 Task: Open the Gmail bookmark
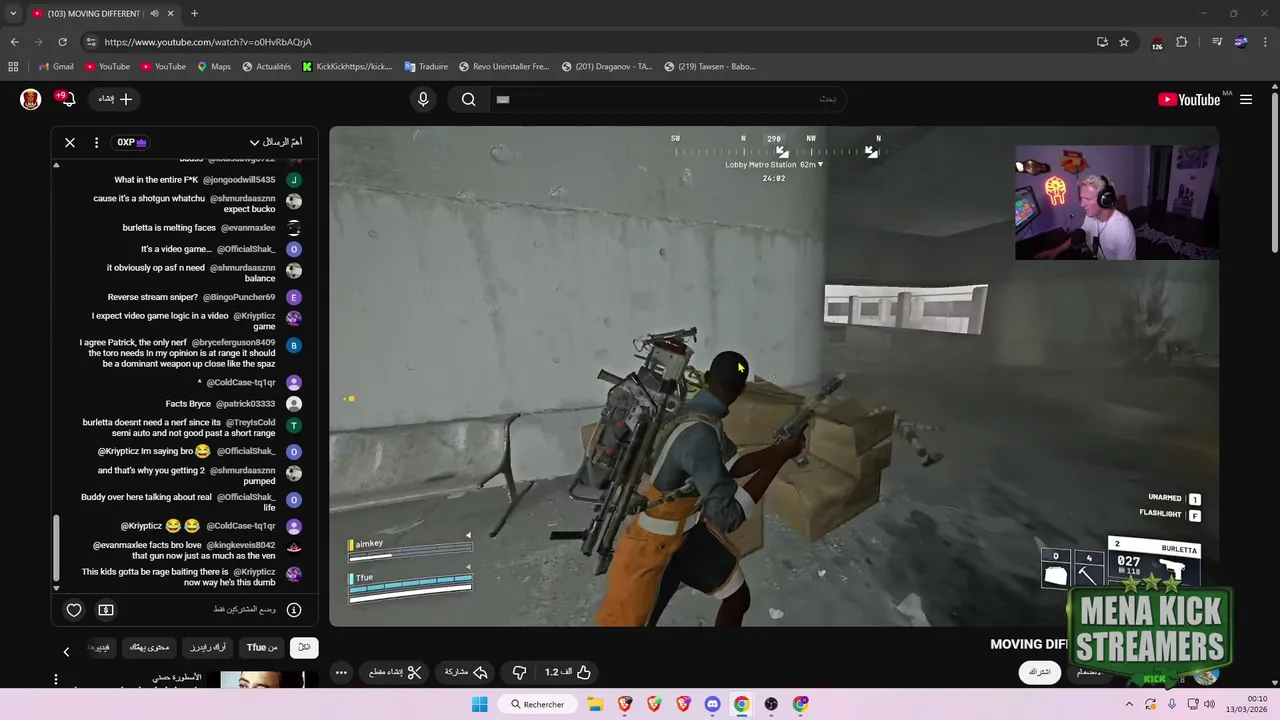55,67
